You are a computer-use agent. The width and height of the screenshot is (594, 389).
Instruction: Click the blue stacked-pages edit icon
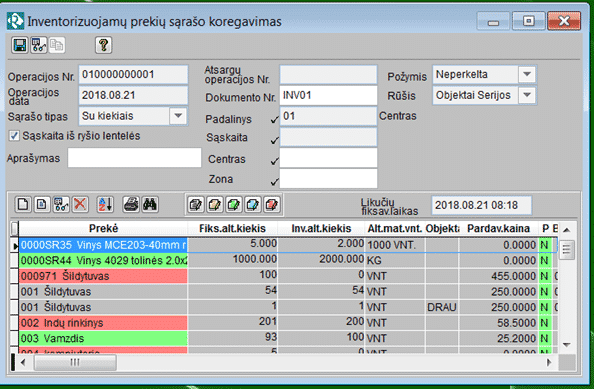click(253, 205)
